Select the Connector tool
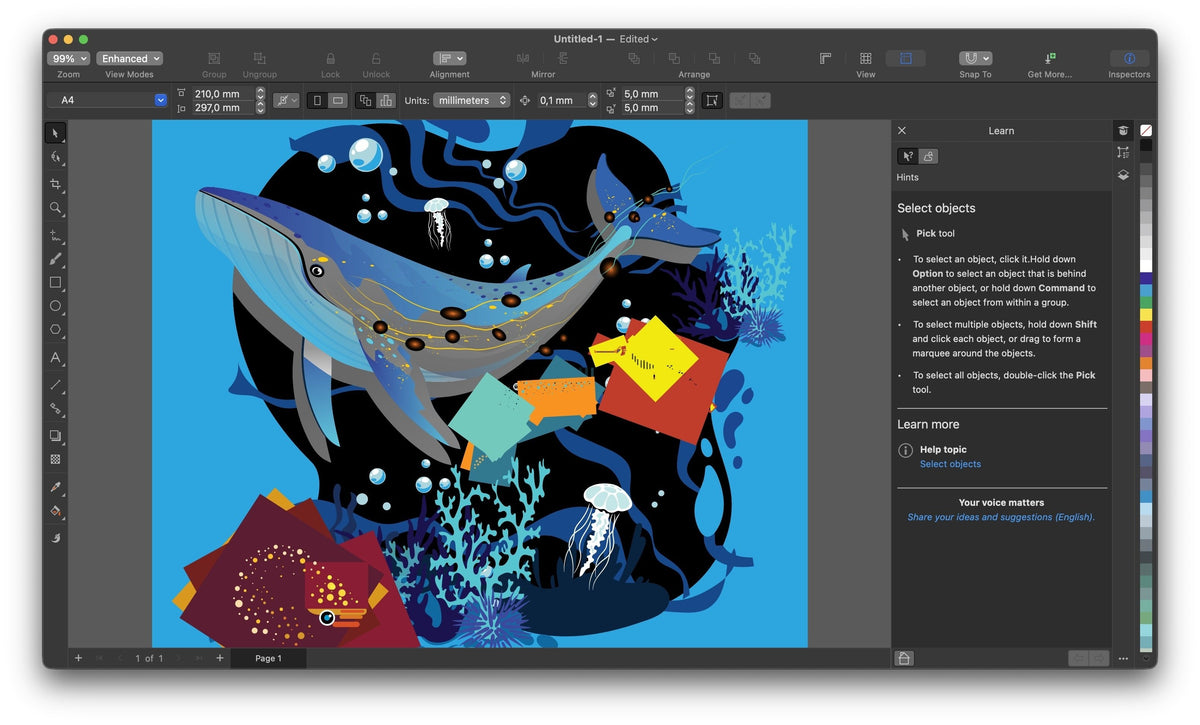Screen dimensions: 1200x725 (55, 408)
